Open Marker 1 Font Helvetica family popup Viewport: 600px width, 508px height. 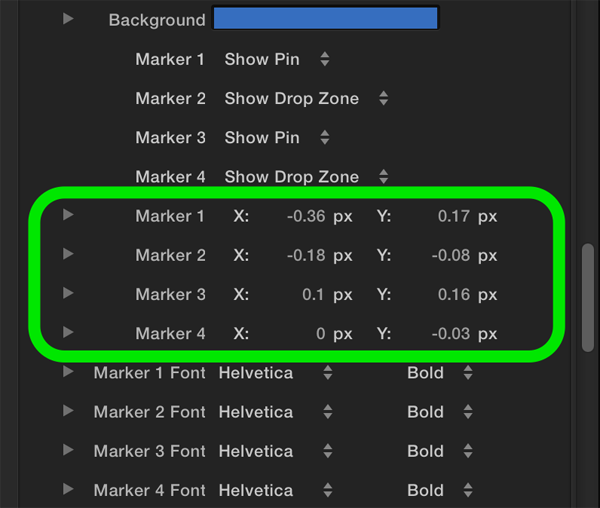click(276, 373)
